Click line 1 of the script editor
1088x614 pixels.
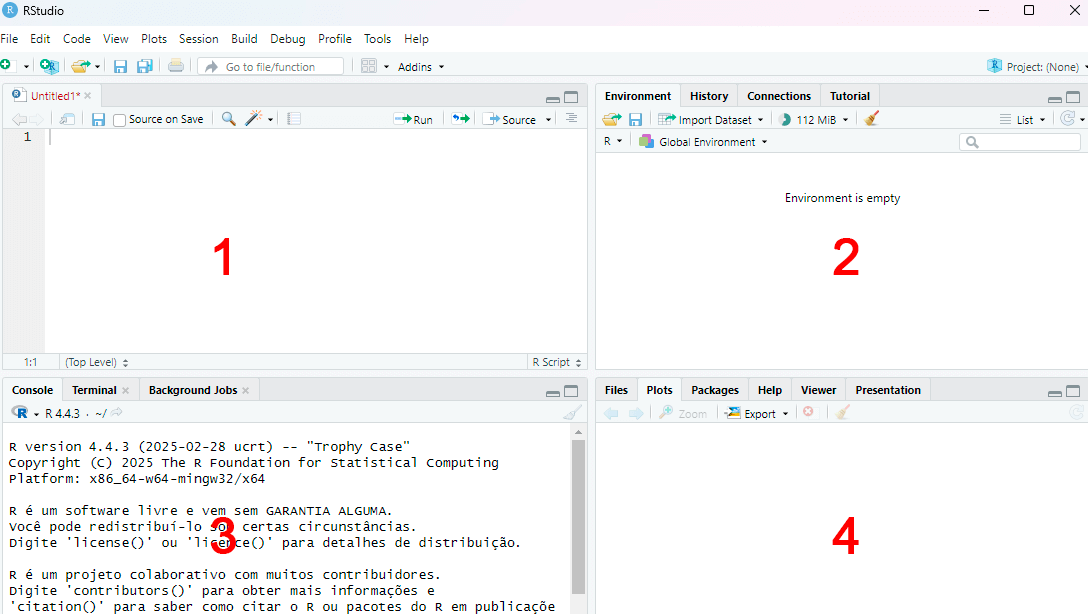point(316,137)
